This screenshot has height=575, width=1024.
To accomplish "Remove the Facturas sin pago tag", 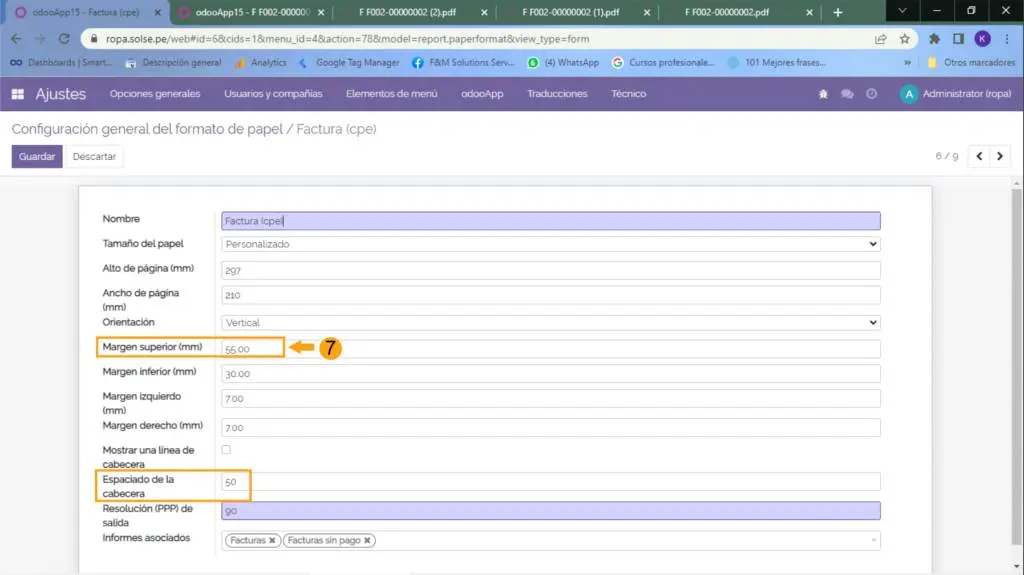I will pyautogui.click(x=367, y=540).
